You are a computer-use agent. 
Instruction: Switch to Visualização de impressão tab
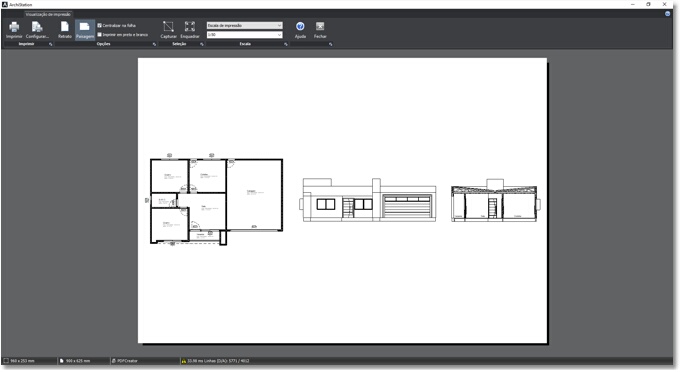[48, 14]
